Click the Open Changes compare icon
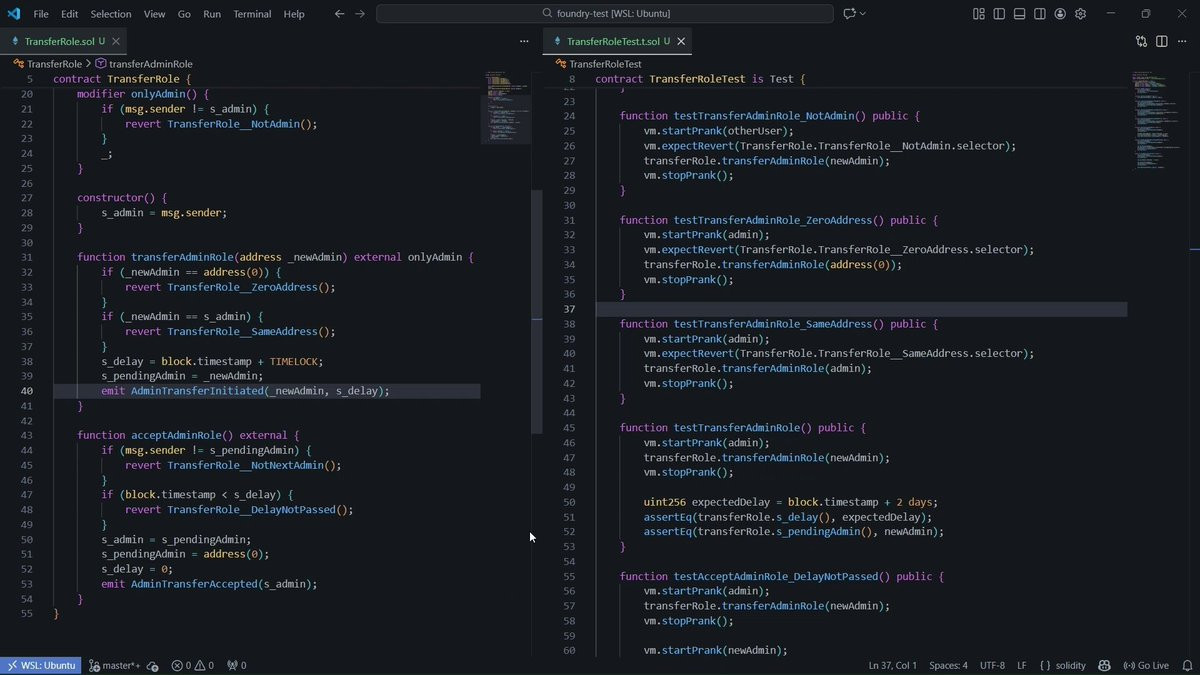 (x=1141, y=41)
